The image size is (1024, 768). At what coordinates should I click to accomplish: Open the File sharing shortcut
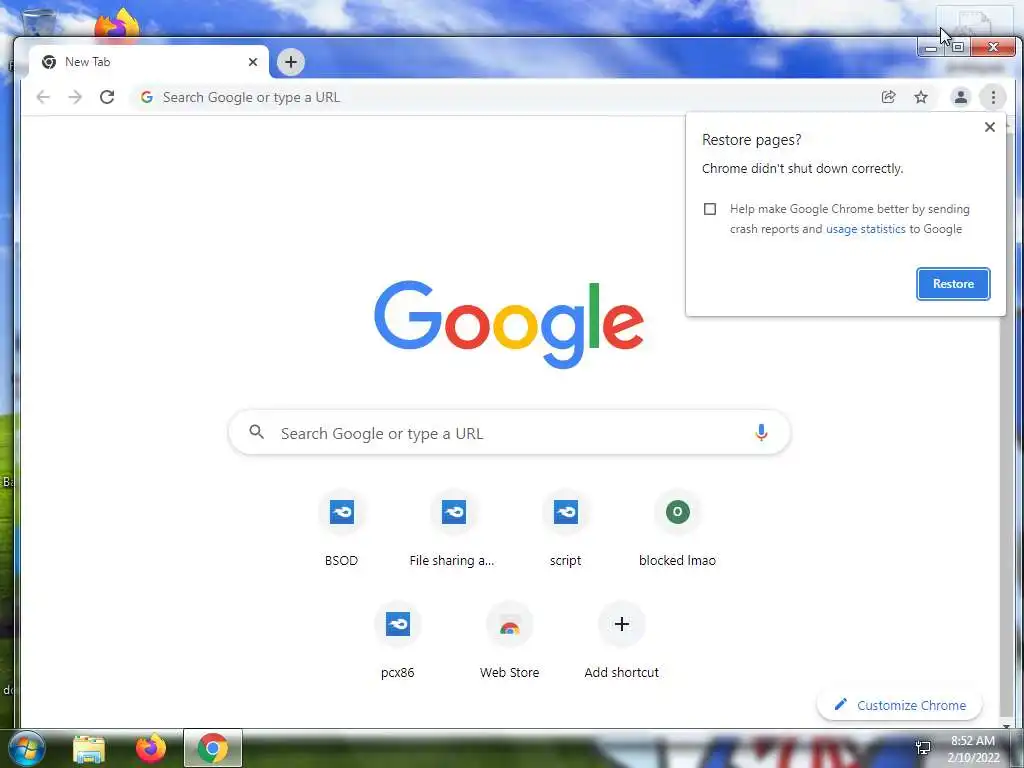(453, 529)
